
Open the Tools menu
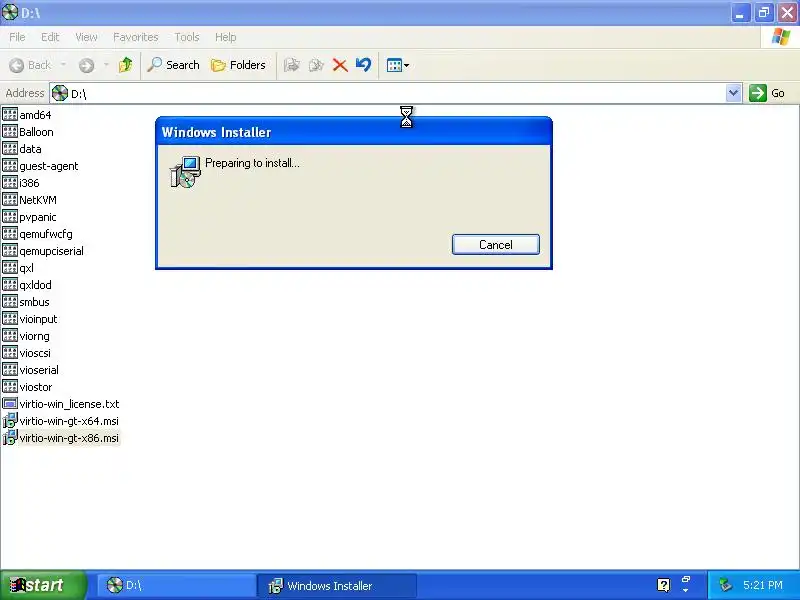click(x=187, y=37)
